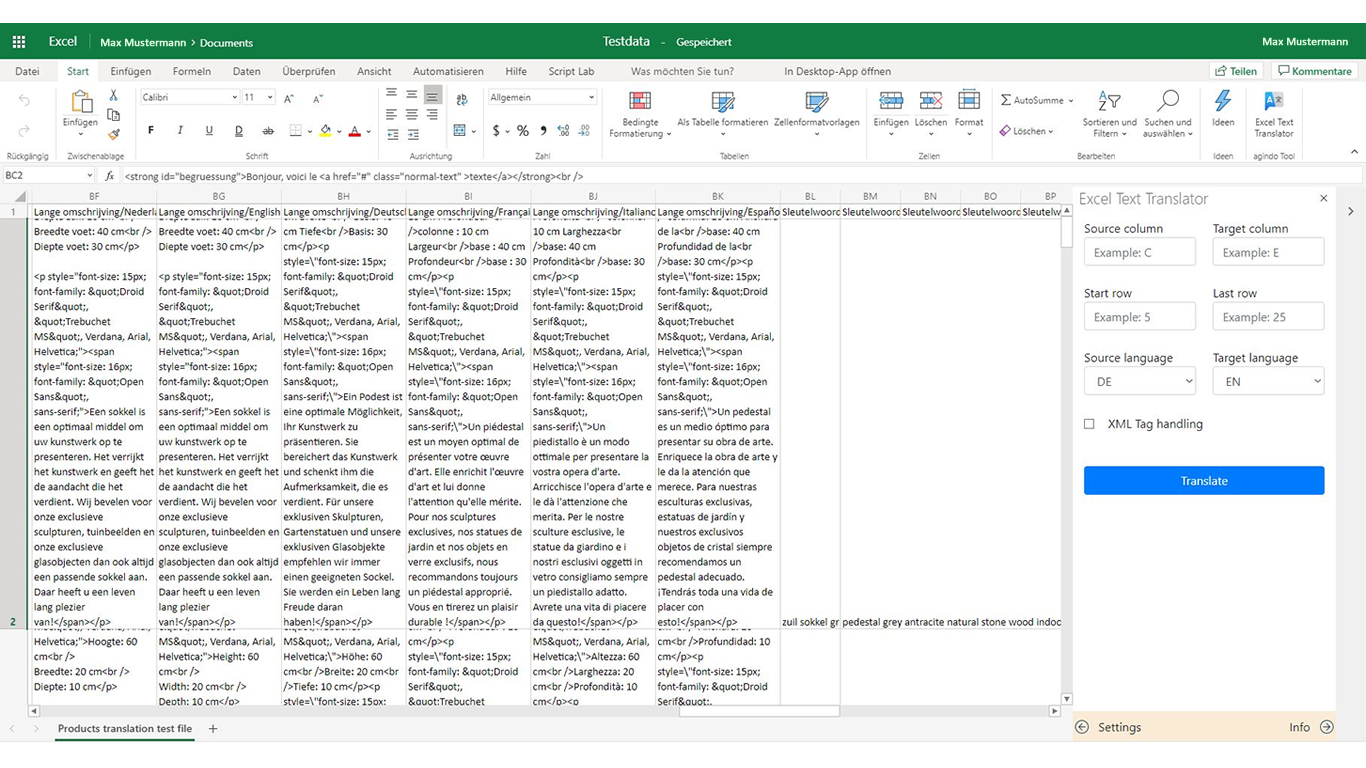
Task: Activate the Format Painter brush
Action: pyautogui.click(x=114, y=134)
